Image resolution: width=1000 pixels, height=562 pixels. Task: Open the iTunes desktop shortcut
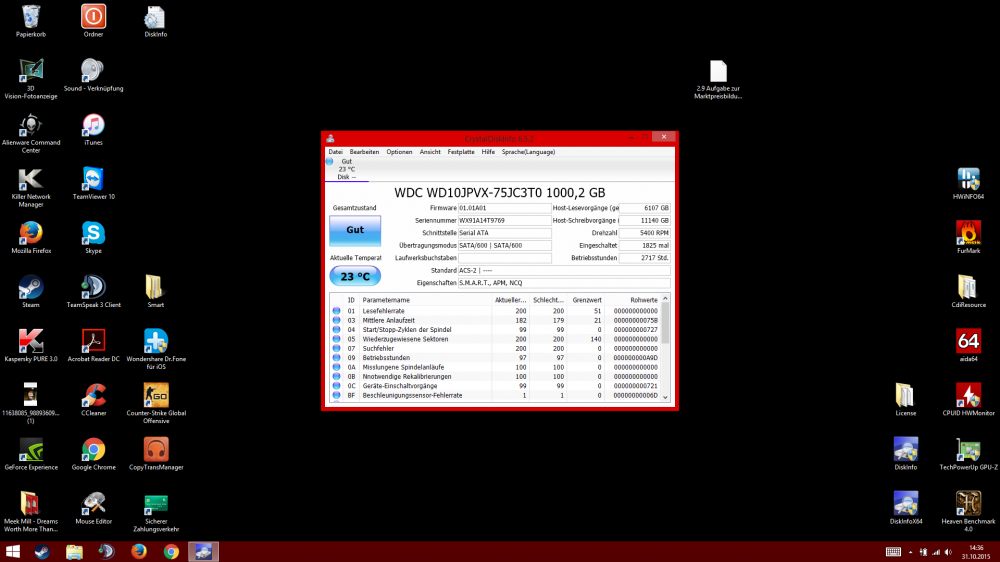93,126
